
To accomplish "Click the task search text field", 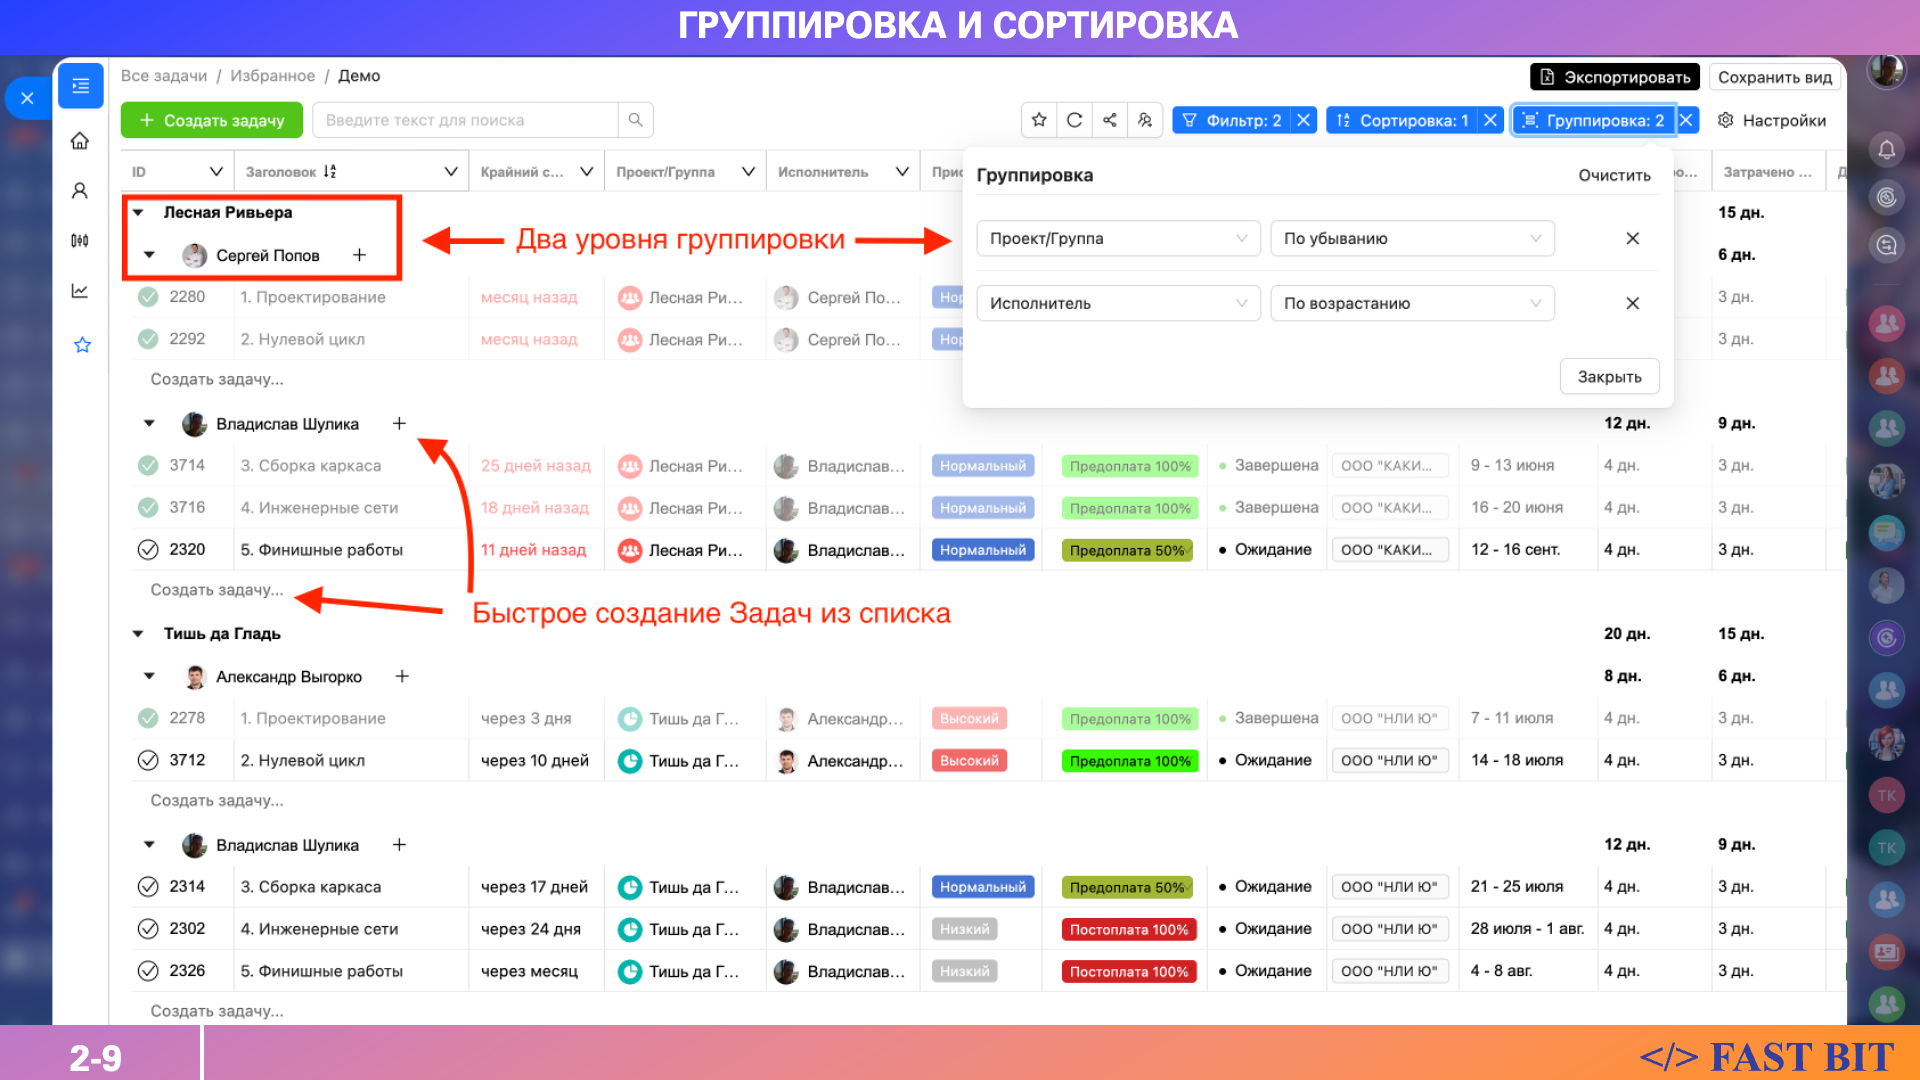I will 465,120.
